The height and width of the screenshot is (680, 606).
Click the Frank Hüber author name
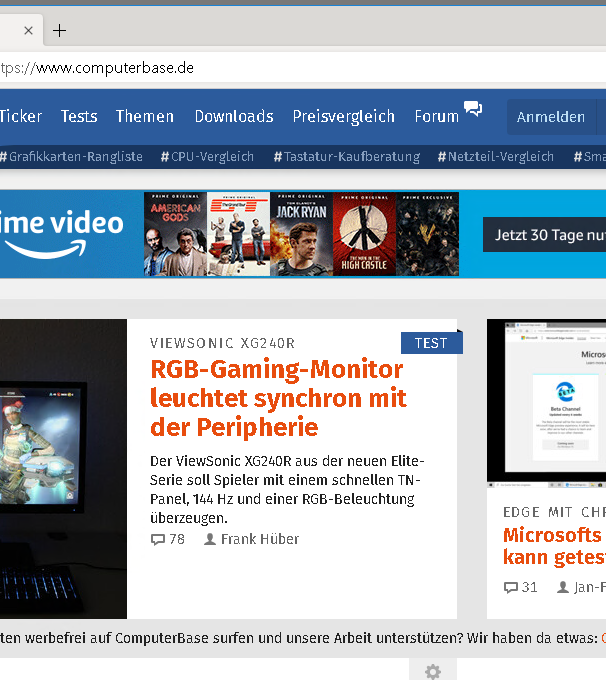coord(260,539)
